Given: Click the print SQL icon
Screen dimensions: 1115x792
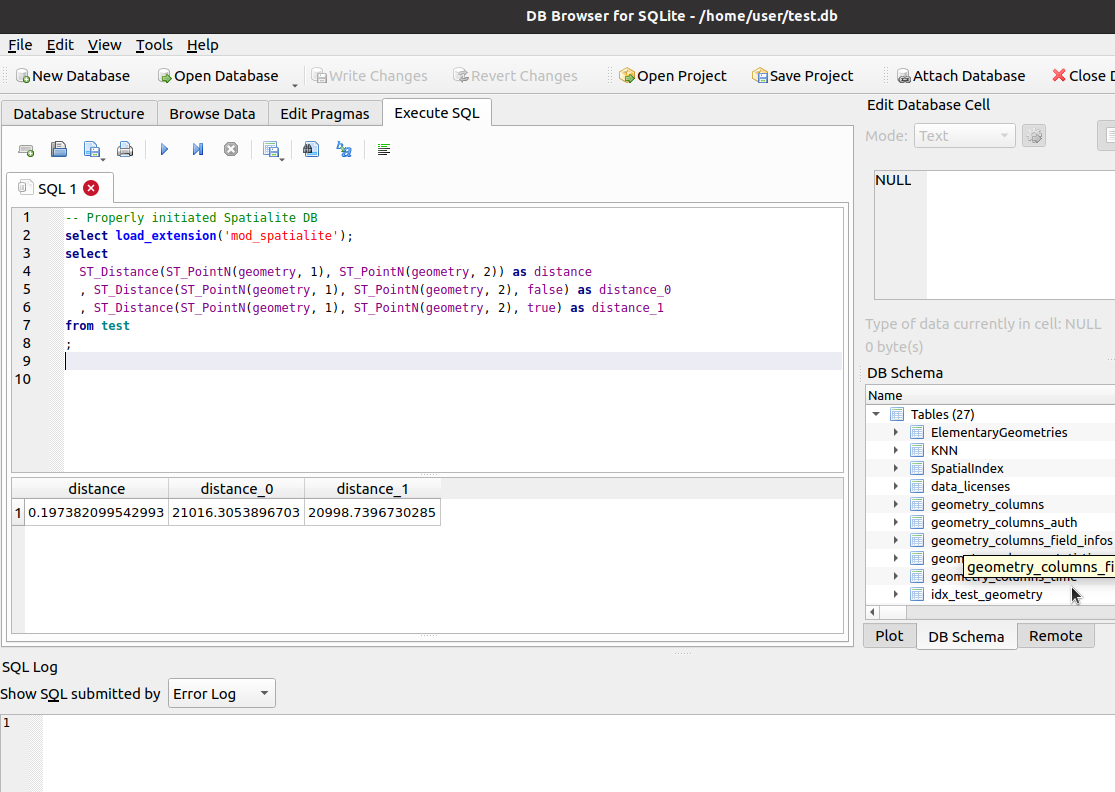Looking at the screenshot, I should (125, 149).
